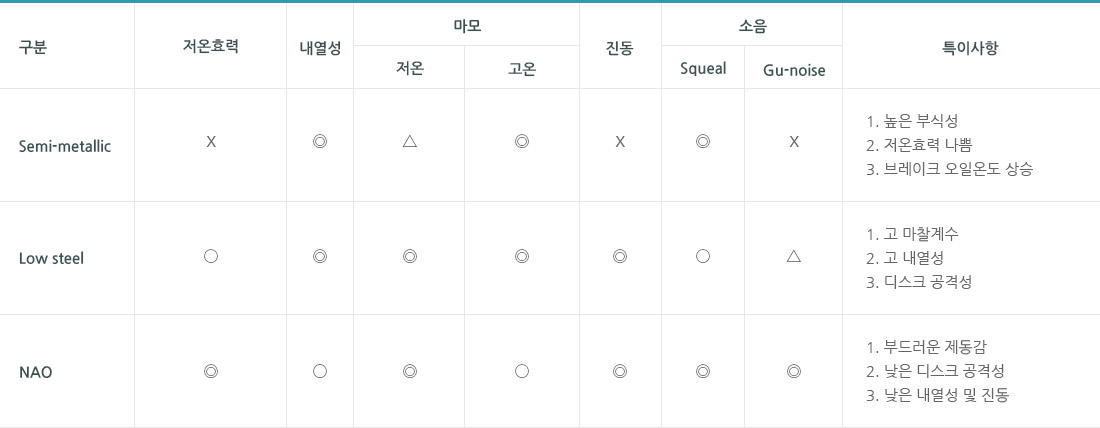Click the double circle for NAO Gu-noise
Viewport: 1100px width, 428px height.
(x=793, y=371)
